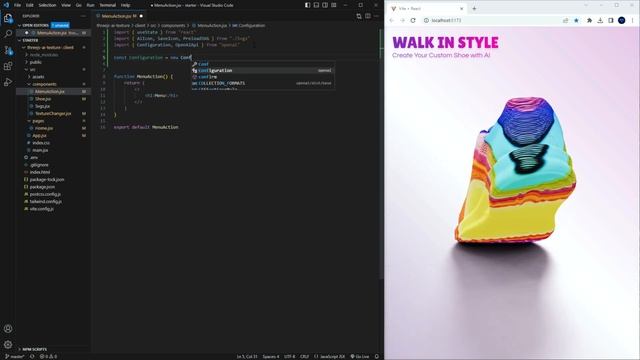The height and width of the screenshot is (360, 640).
Task: Open the Accounts icon in activity bar
Action: pos(8,329)
